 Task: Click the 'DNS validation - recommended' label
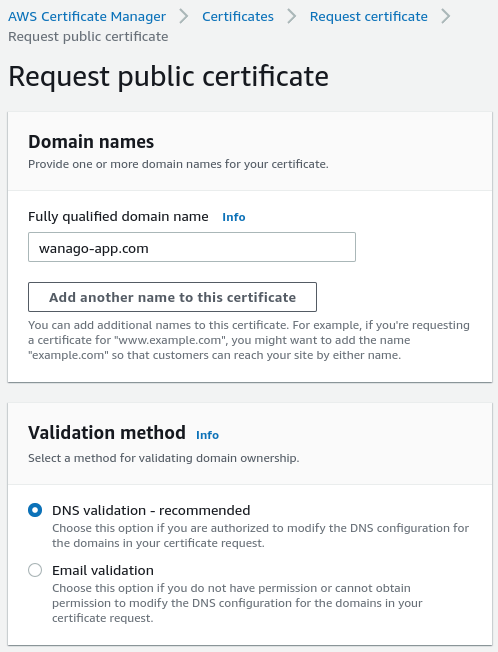click(151, 510)
